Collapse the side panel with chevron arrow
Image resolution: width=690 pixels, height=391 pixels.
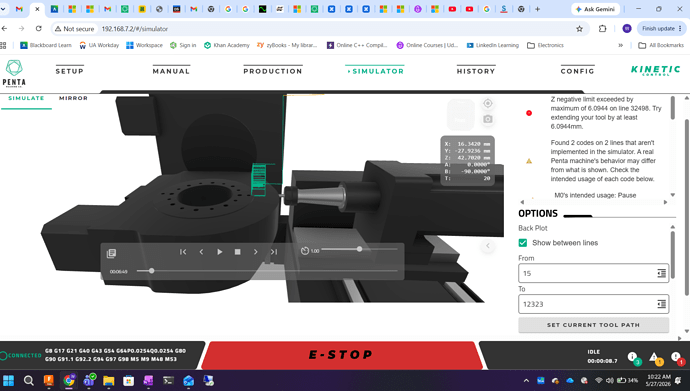tap(488, 246)
